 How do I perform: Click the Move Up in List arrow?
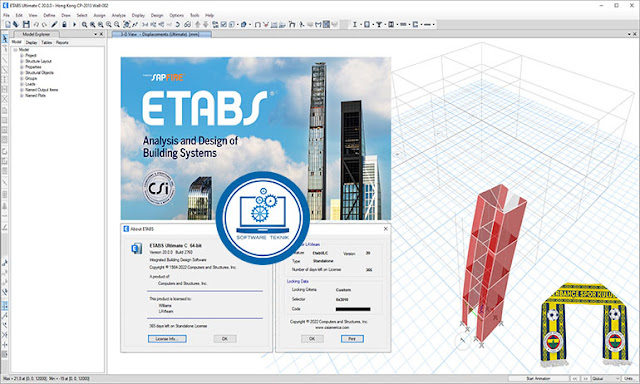pos(198,24)
